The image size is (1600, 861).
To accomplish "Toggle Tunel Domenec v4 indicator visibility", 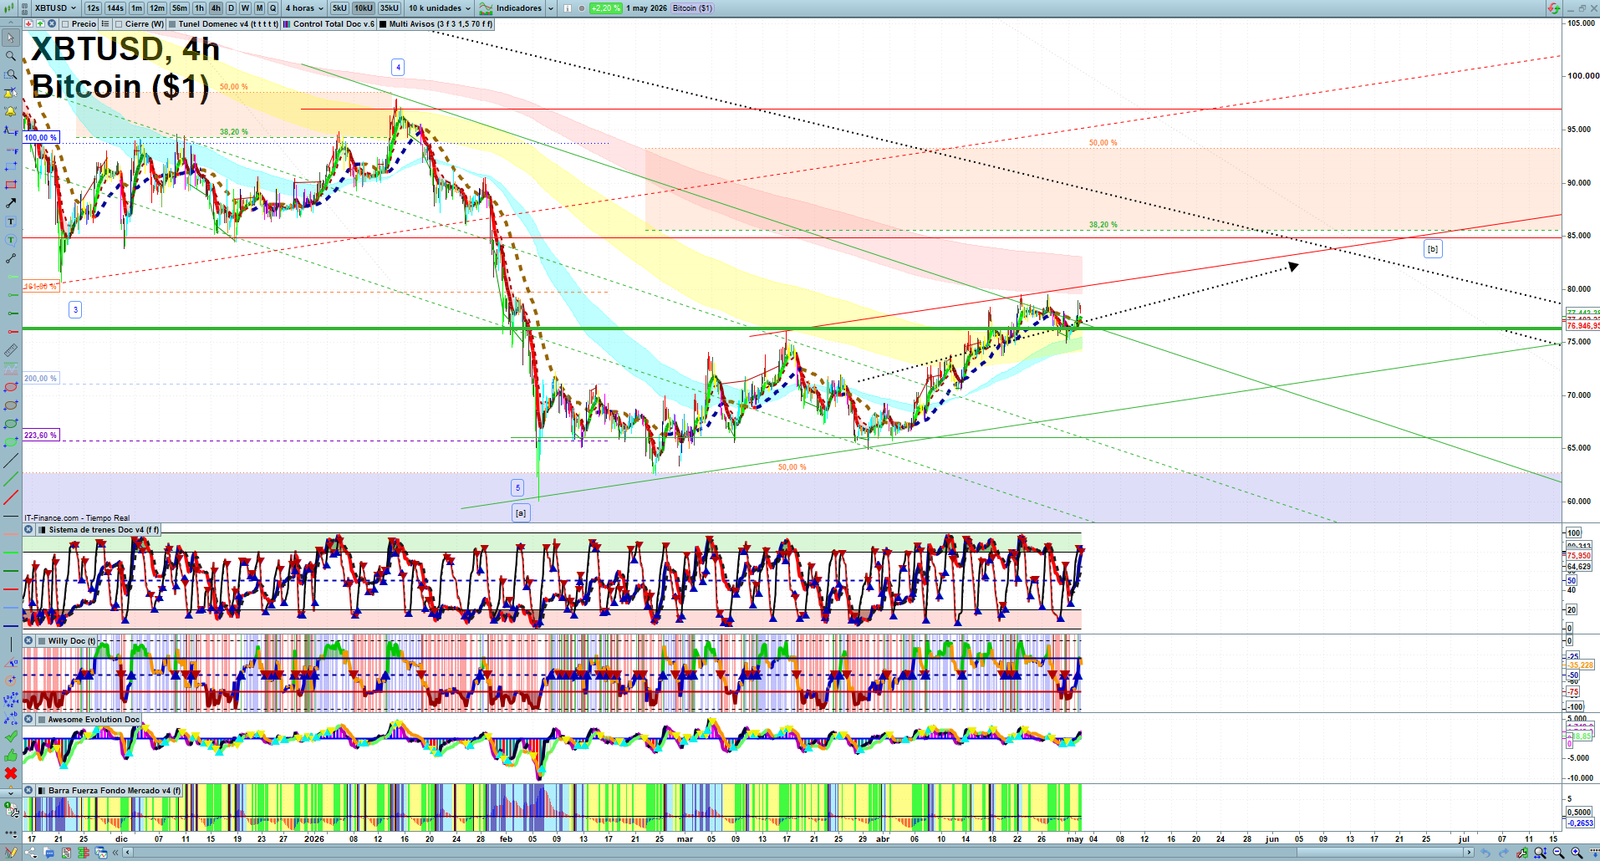I will (172, 24).
